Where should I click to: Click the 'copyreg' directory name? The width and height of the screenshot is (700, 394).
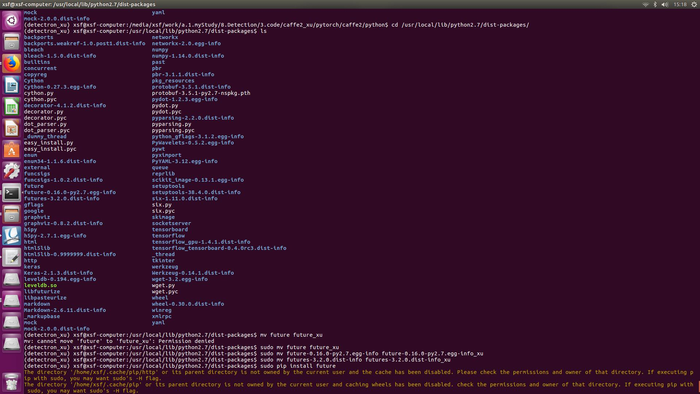click(35, 75)
